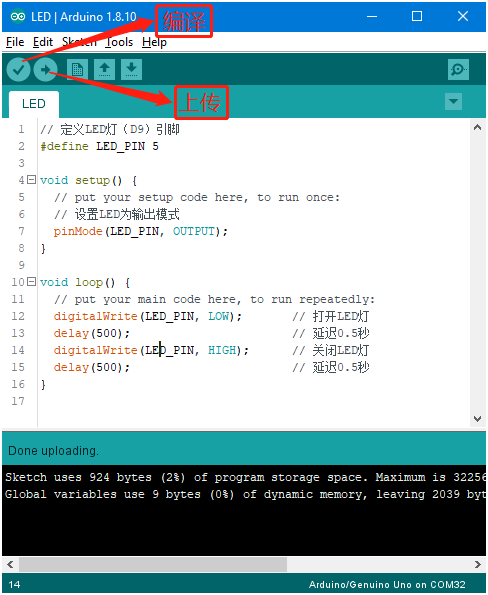The width and height of the screenshot is (488, 595).
Task: Click the '#define LED_PIN 5' line
Action: [99, 146]
